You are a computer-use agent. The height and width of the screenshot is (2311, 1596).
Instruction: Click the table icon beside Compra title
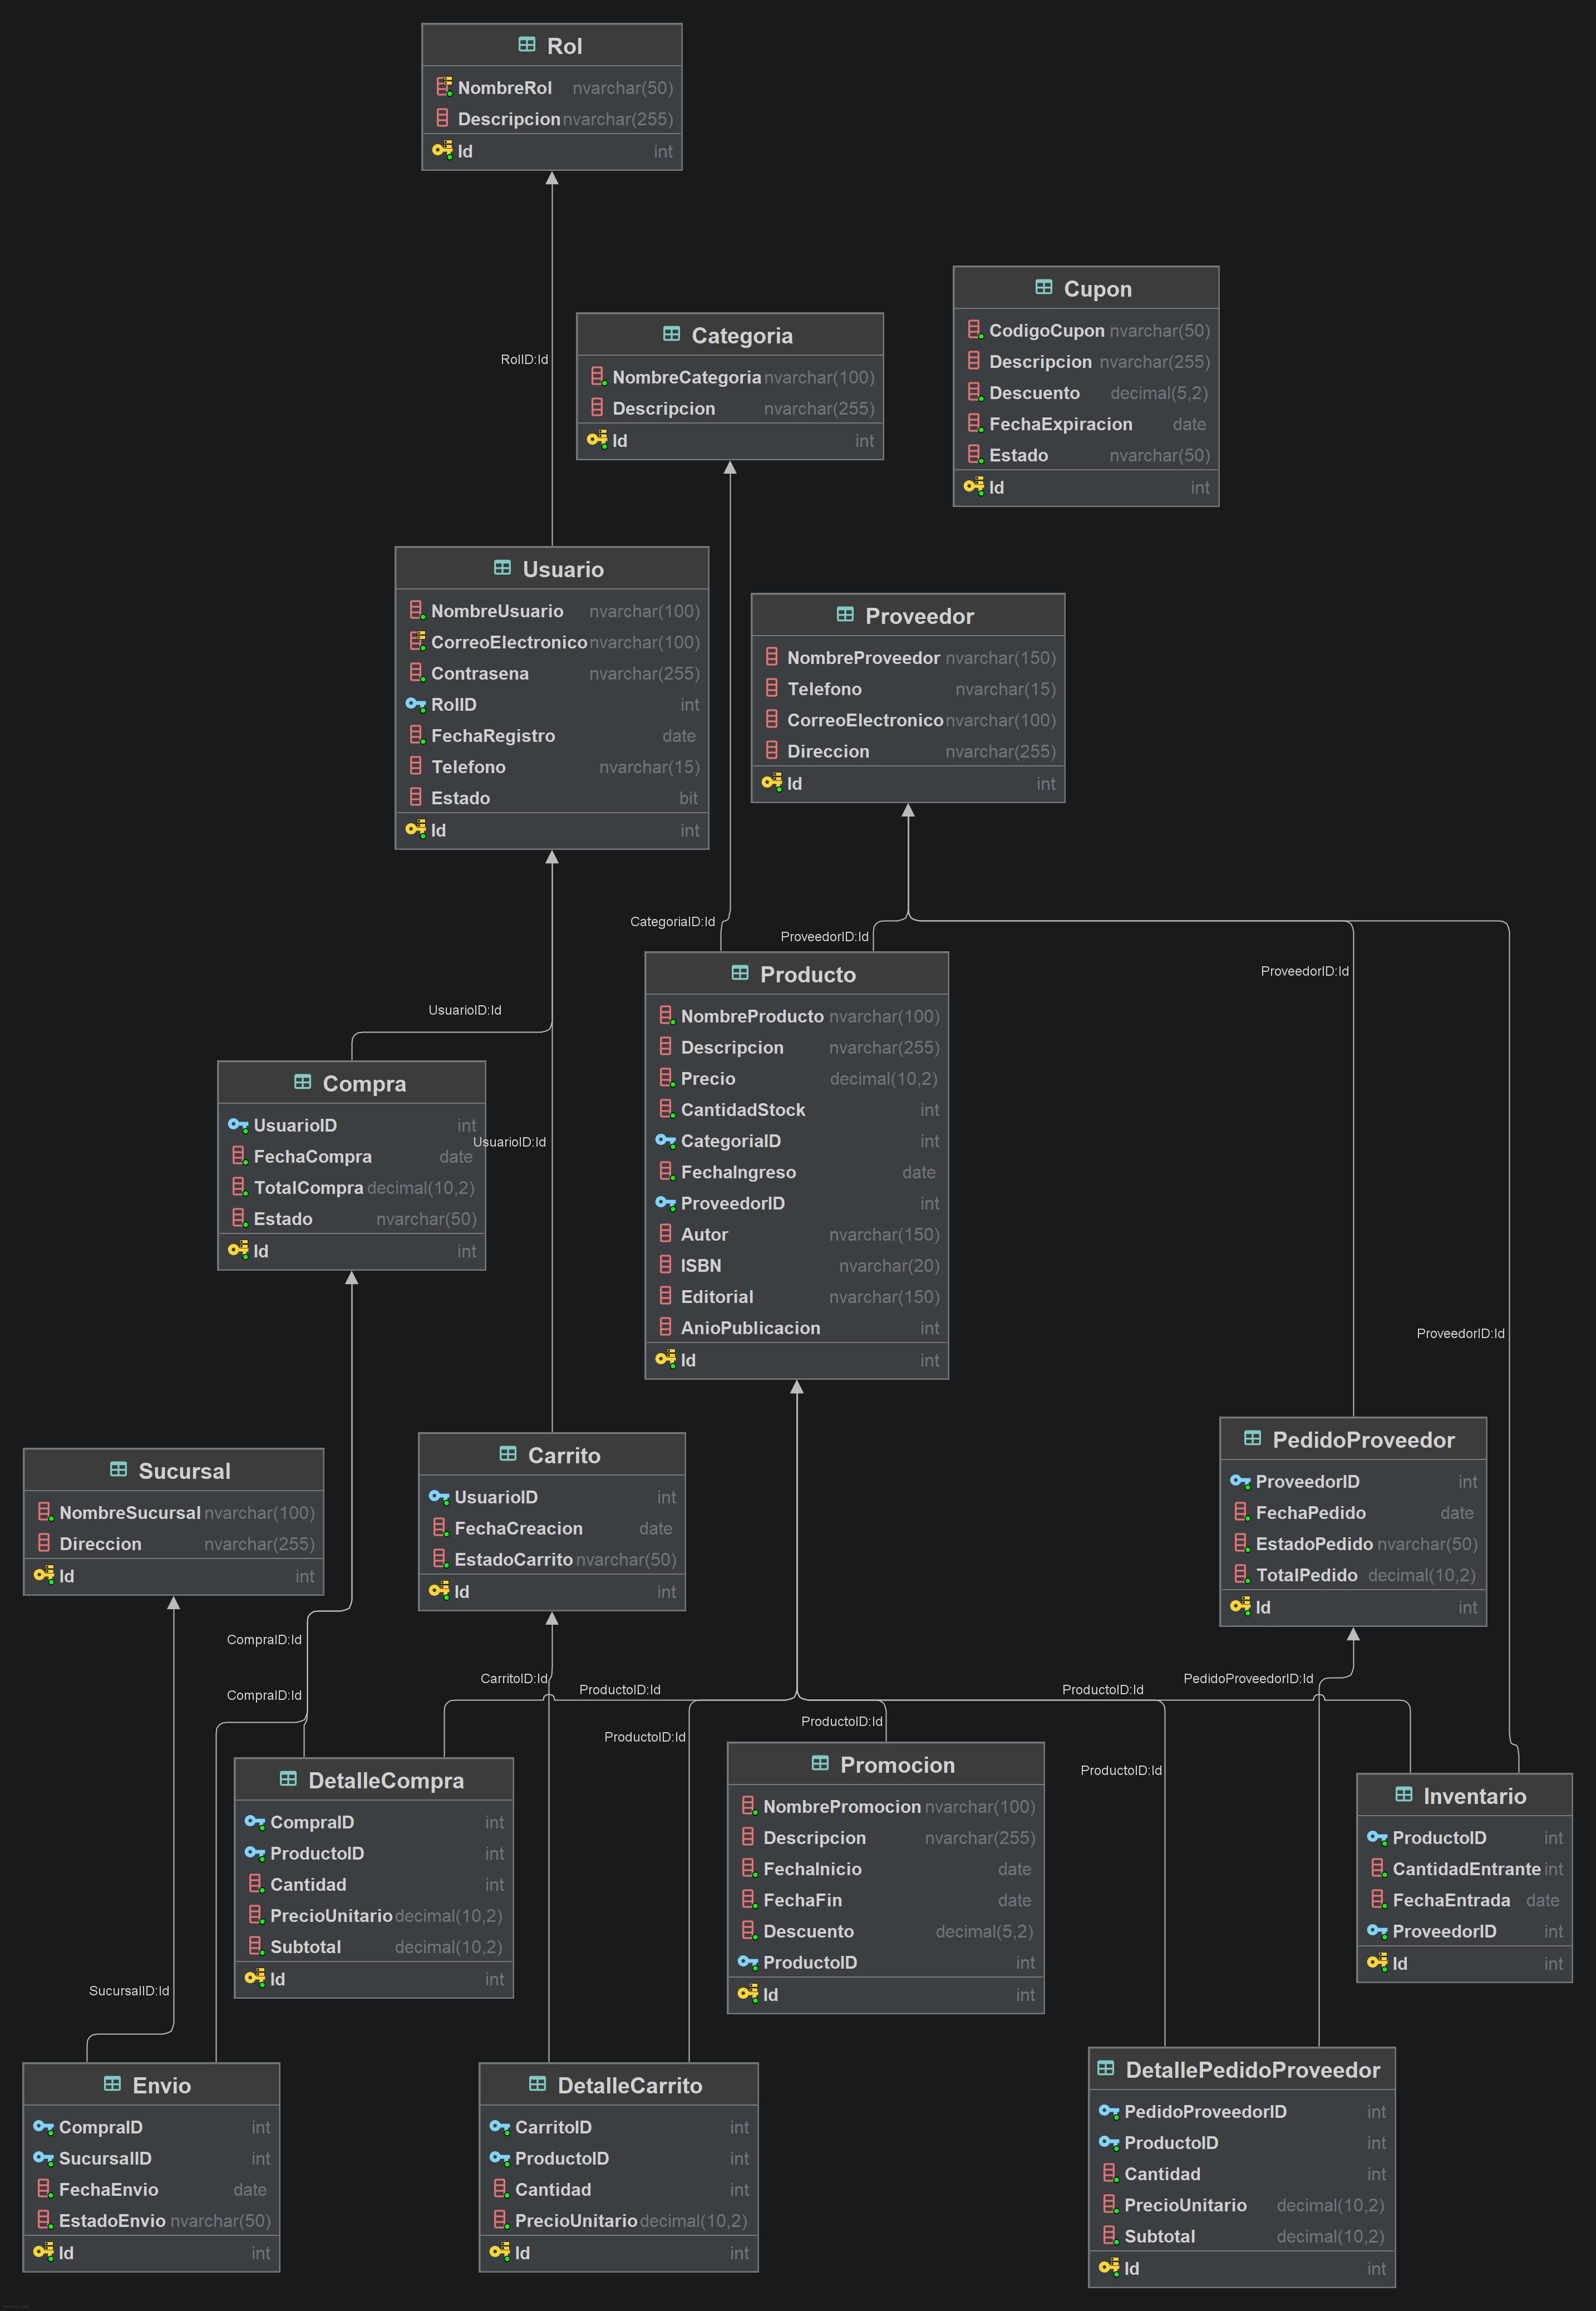[x=302, y=1082]
